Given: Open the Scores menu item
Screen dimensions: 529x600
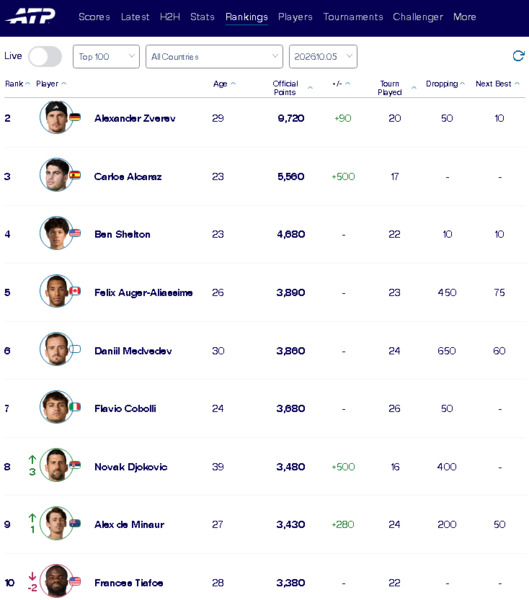Looking at the screenshot, I should click(94, 17).
